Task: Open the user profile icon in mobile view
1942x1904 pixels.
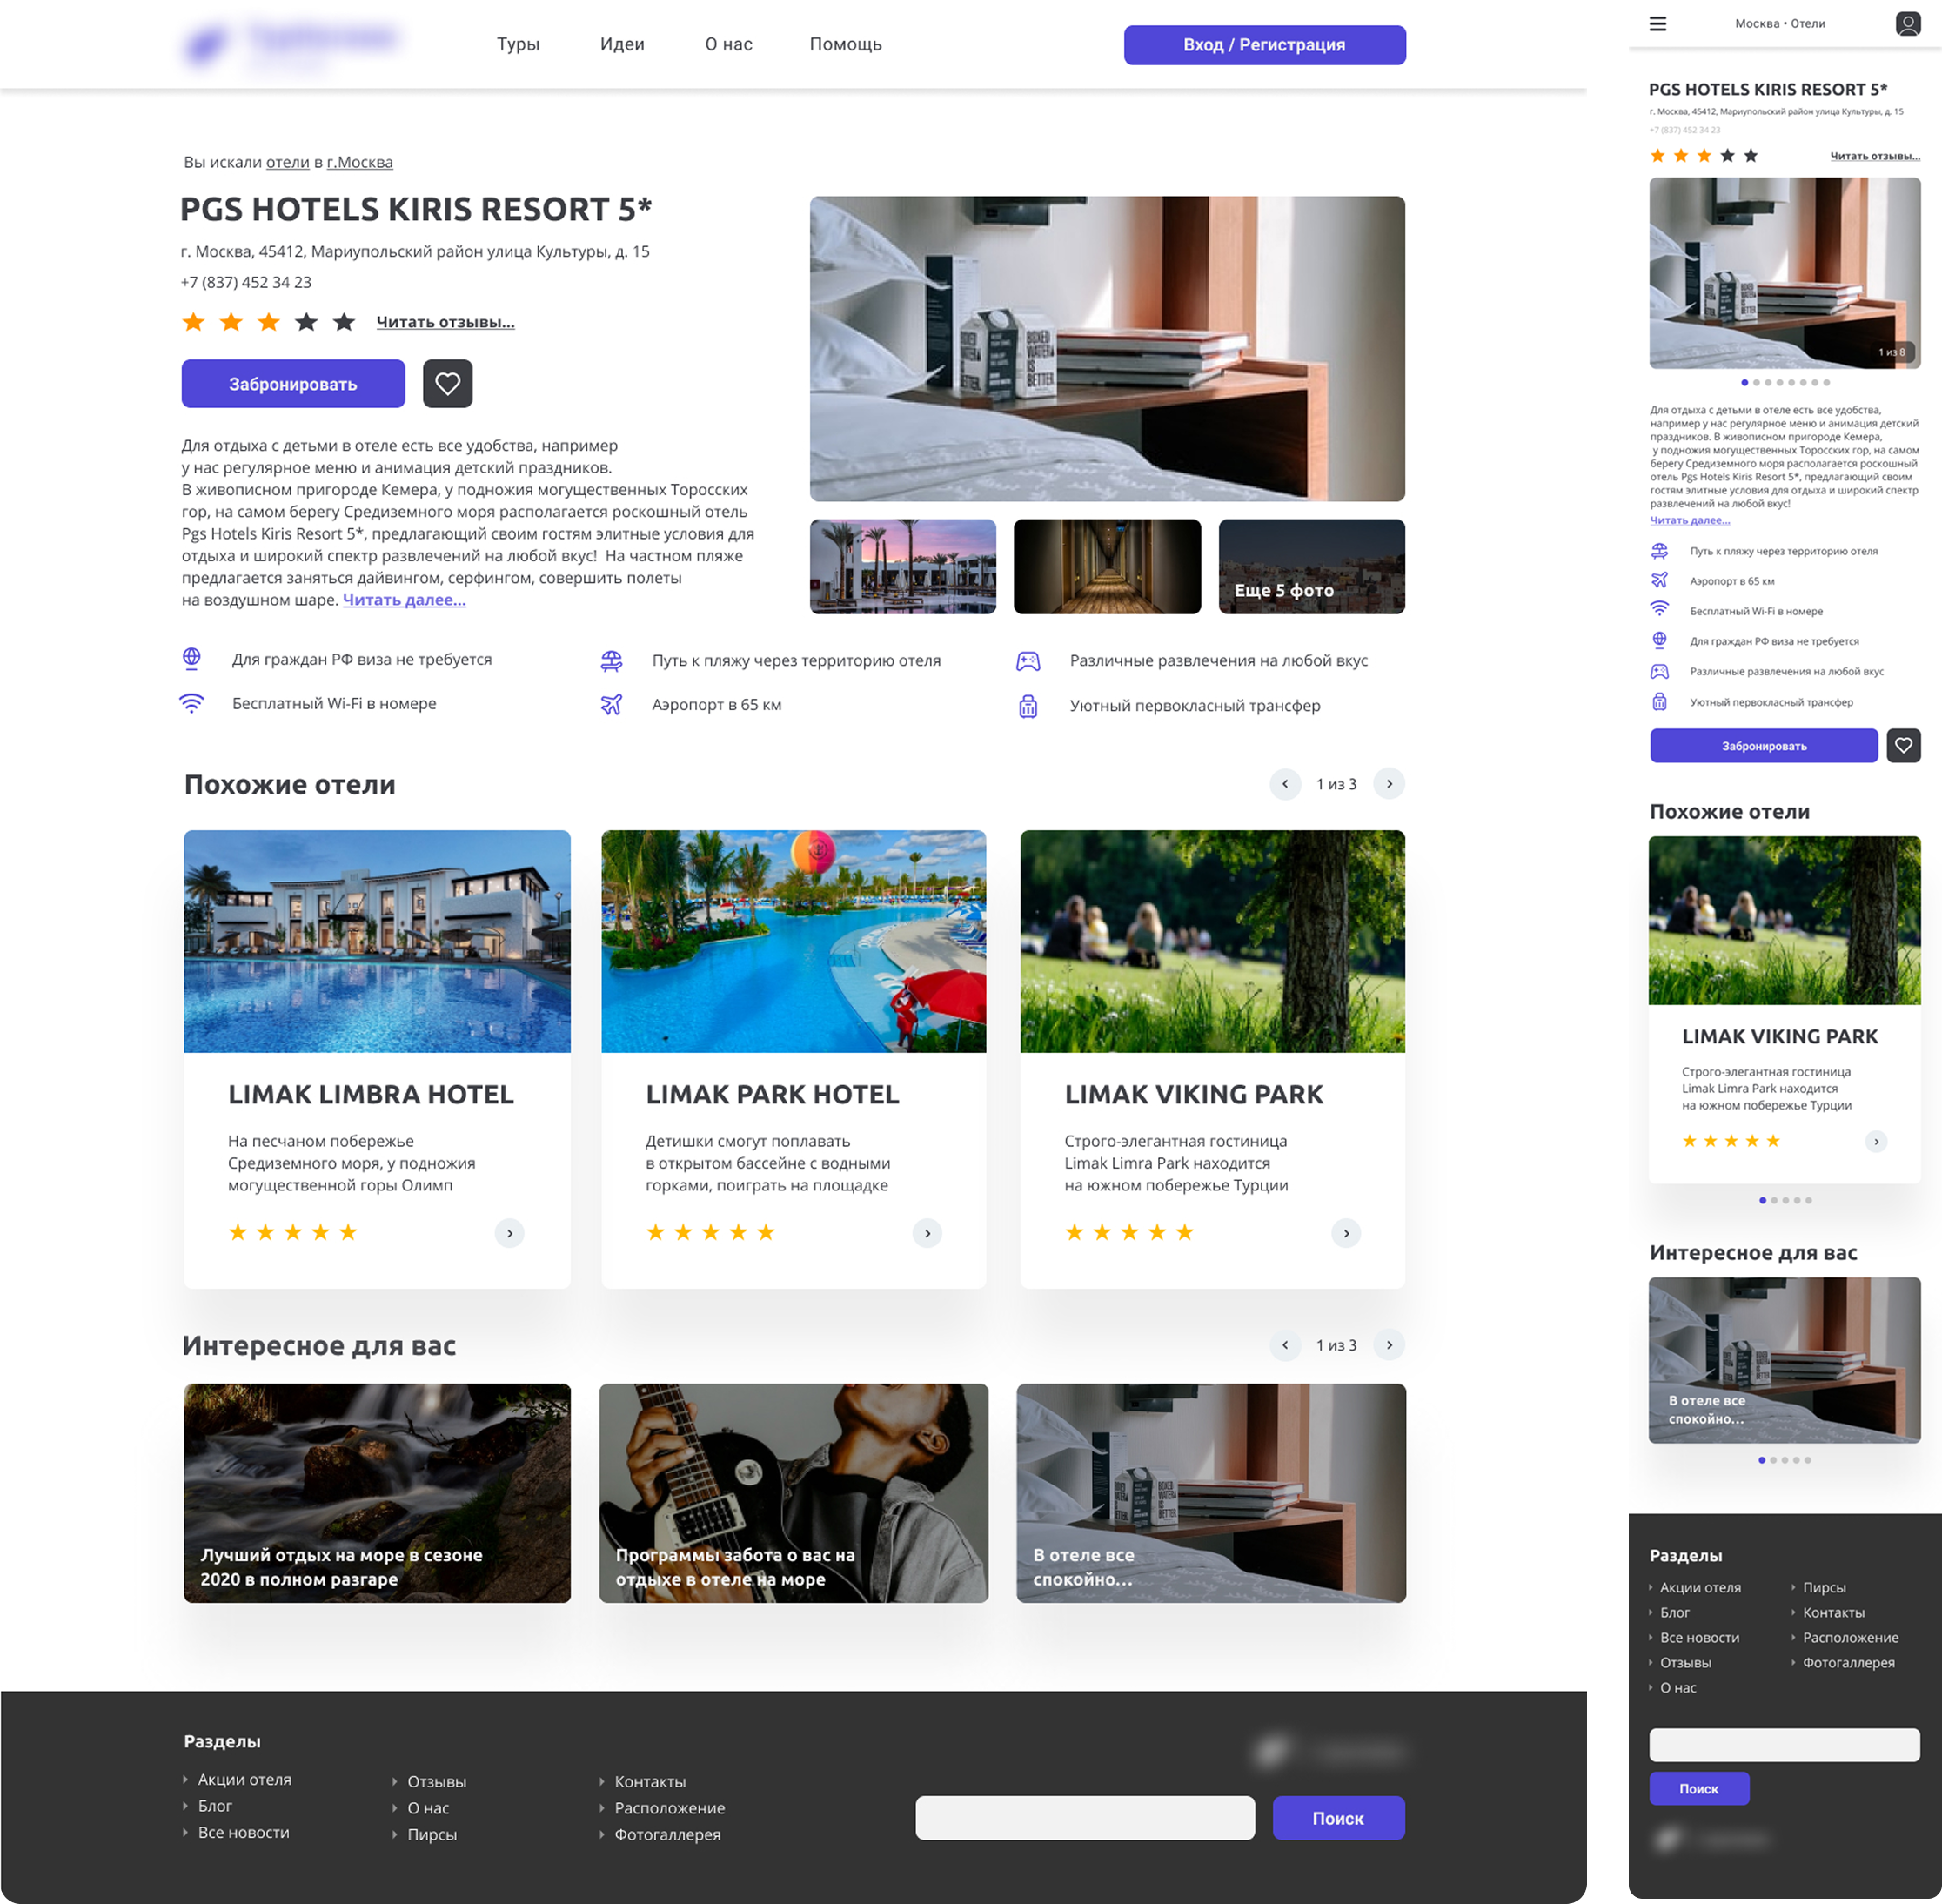Action: (1908, 23)
